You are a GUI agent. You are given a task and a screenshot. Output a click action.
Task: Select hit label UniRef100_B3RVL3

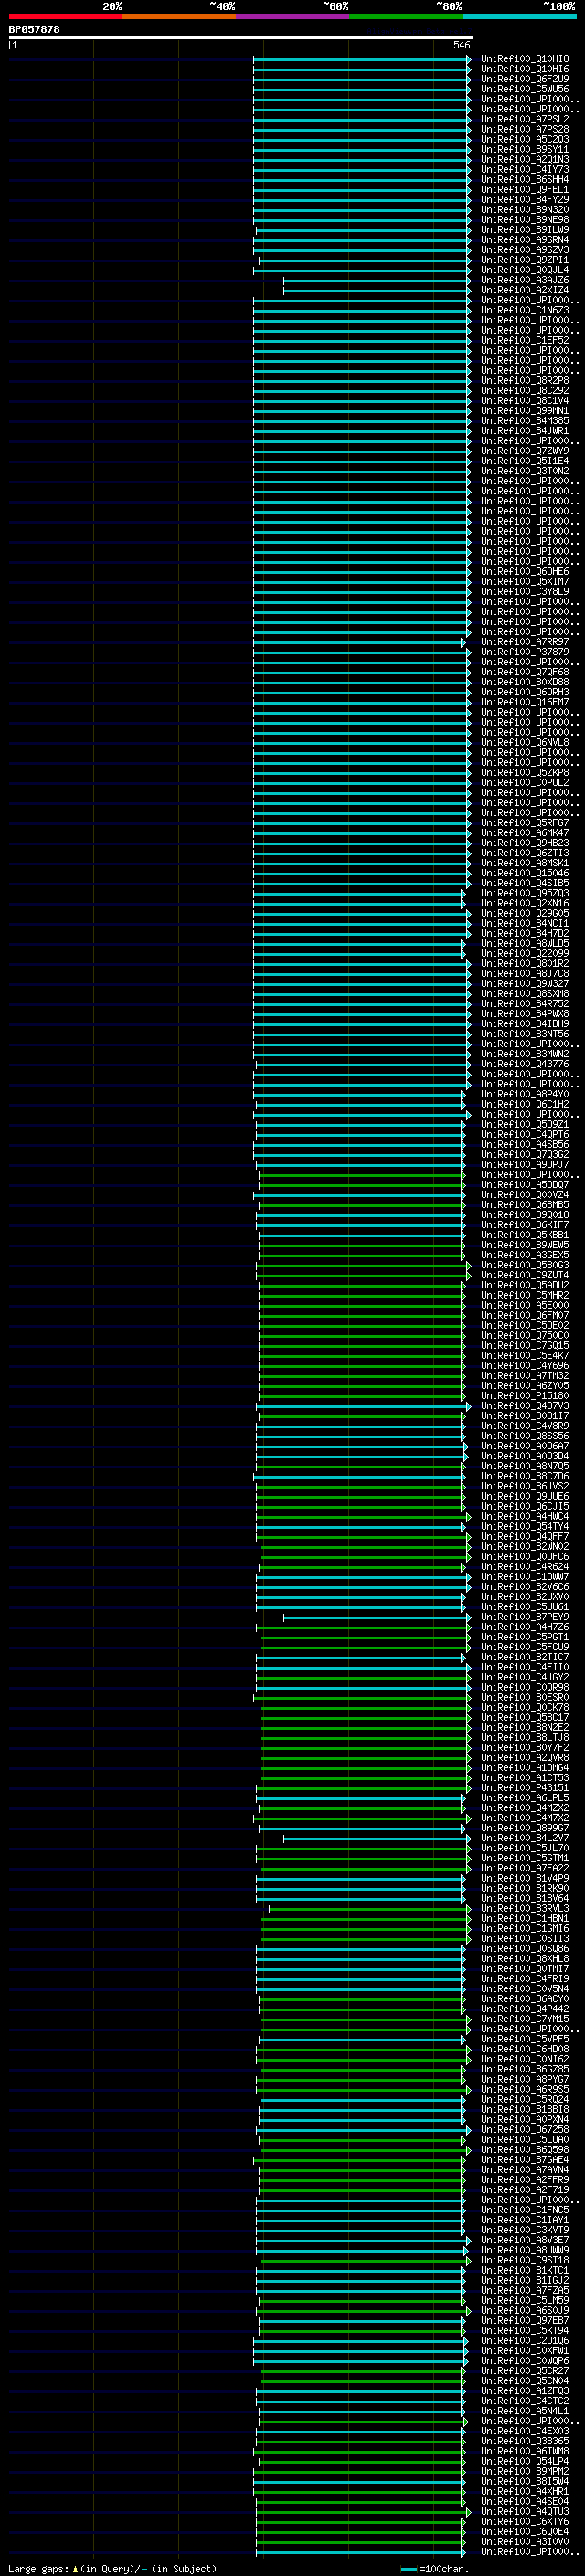point(525,1908)
